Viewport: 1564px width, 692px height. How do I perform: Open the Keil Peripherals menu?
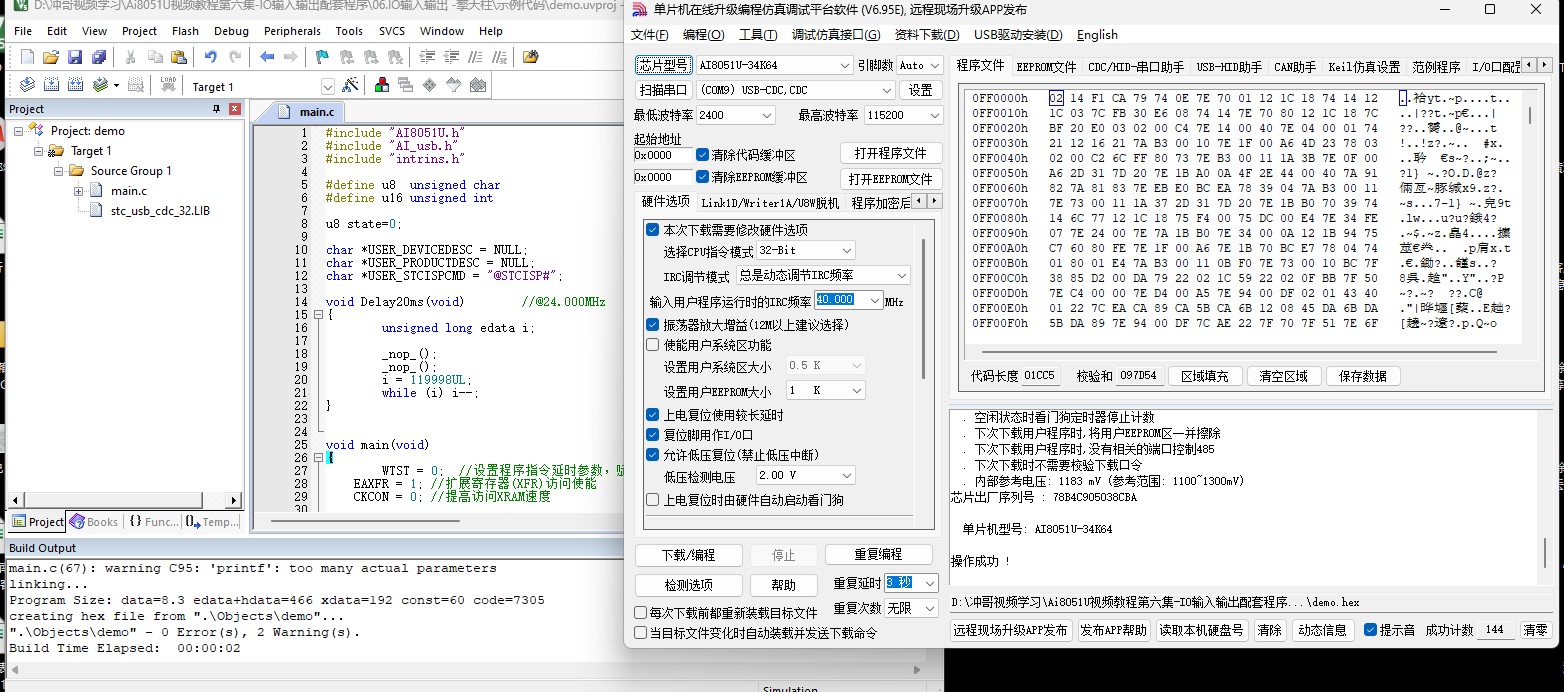click(x=292, y=31)
